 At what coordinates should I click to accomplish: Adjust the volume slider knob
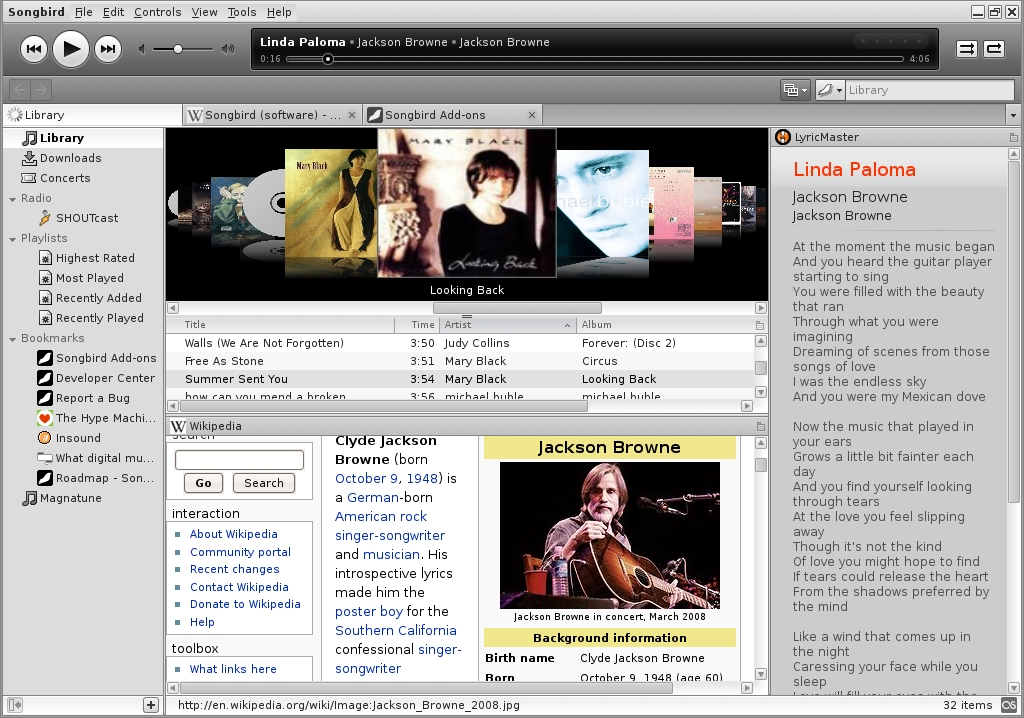click(178, 48)
